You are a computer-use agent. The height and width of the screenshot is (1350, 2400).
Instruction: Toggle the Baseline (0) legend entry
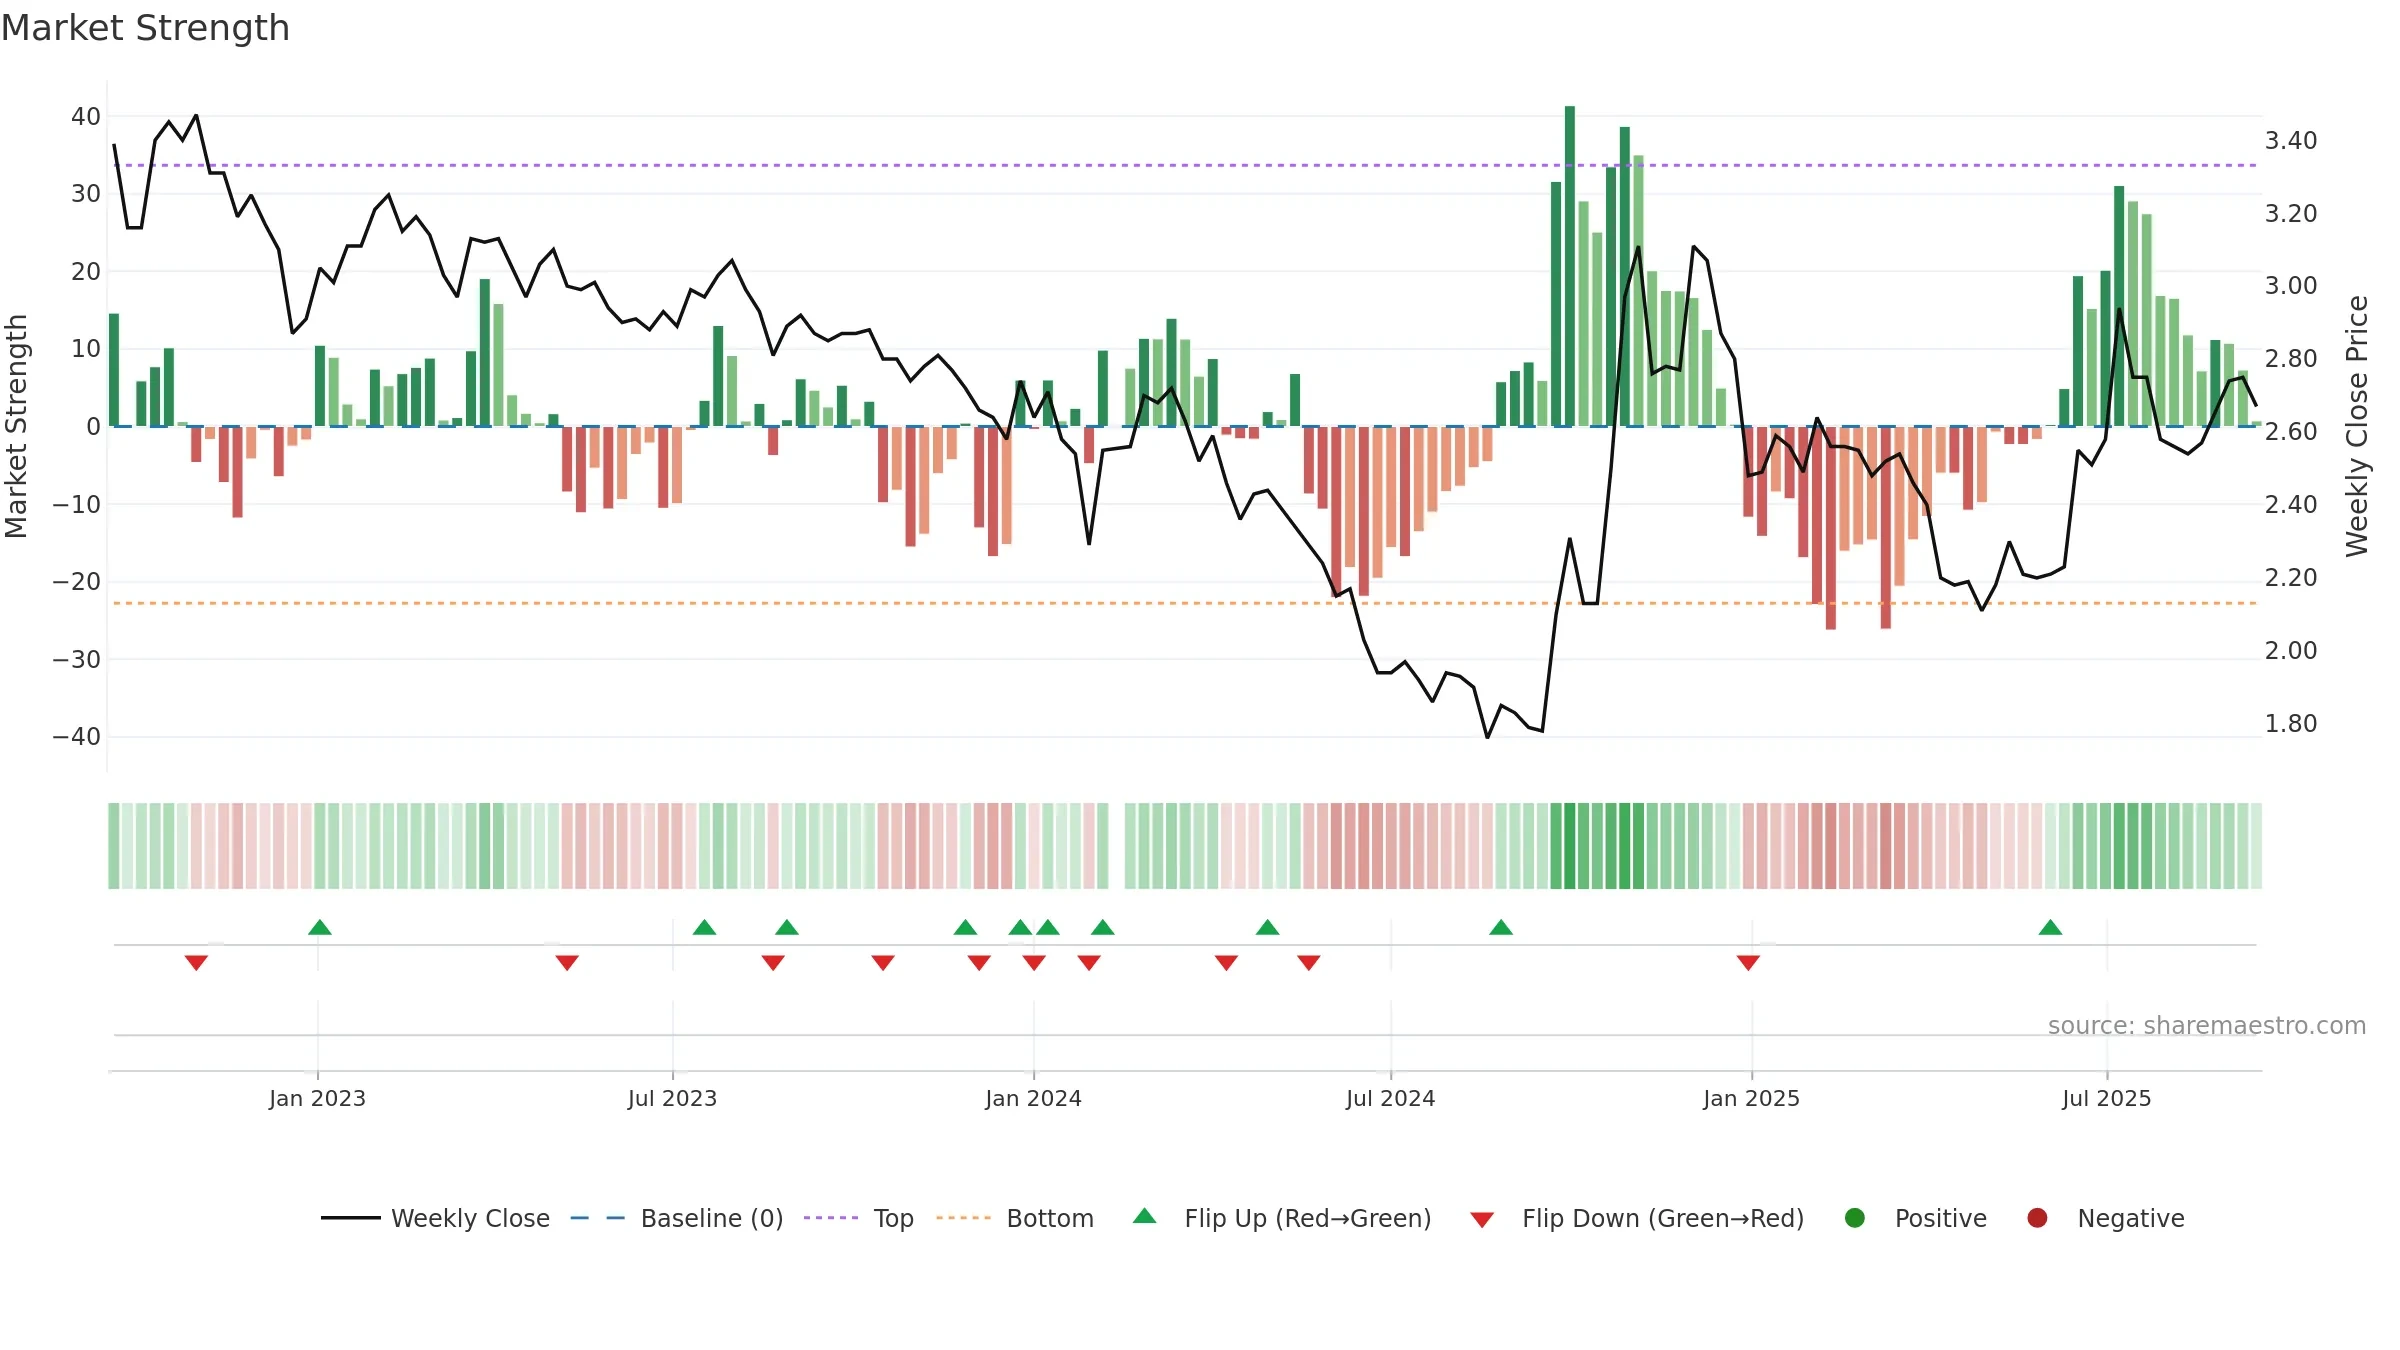click(x=677, y=1218)
